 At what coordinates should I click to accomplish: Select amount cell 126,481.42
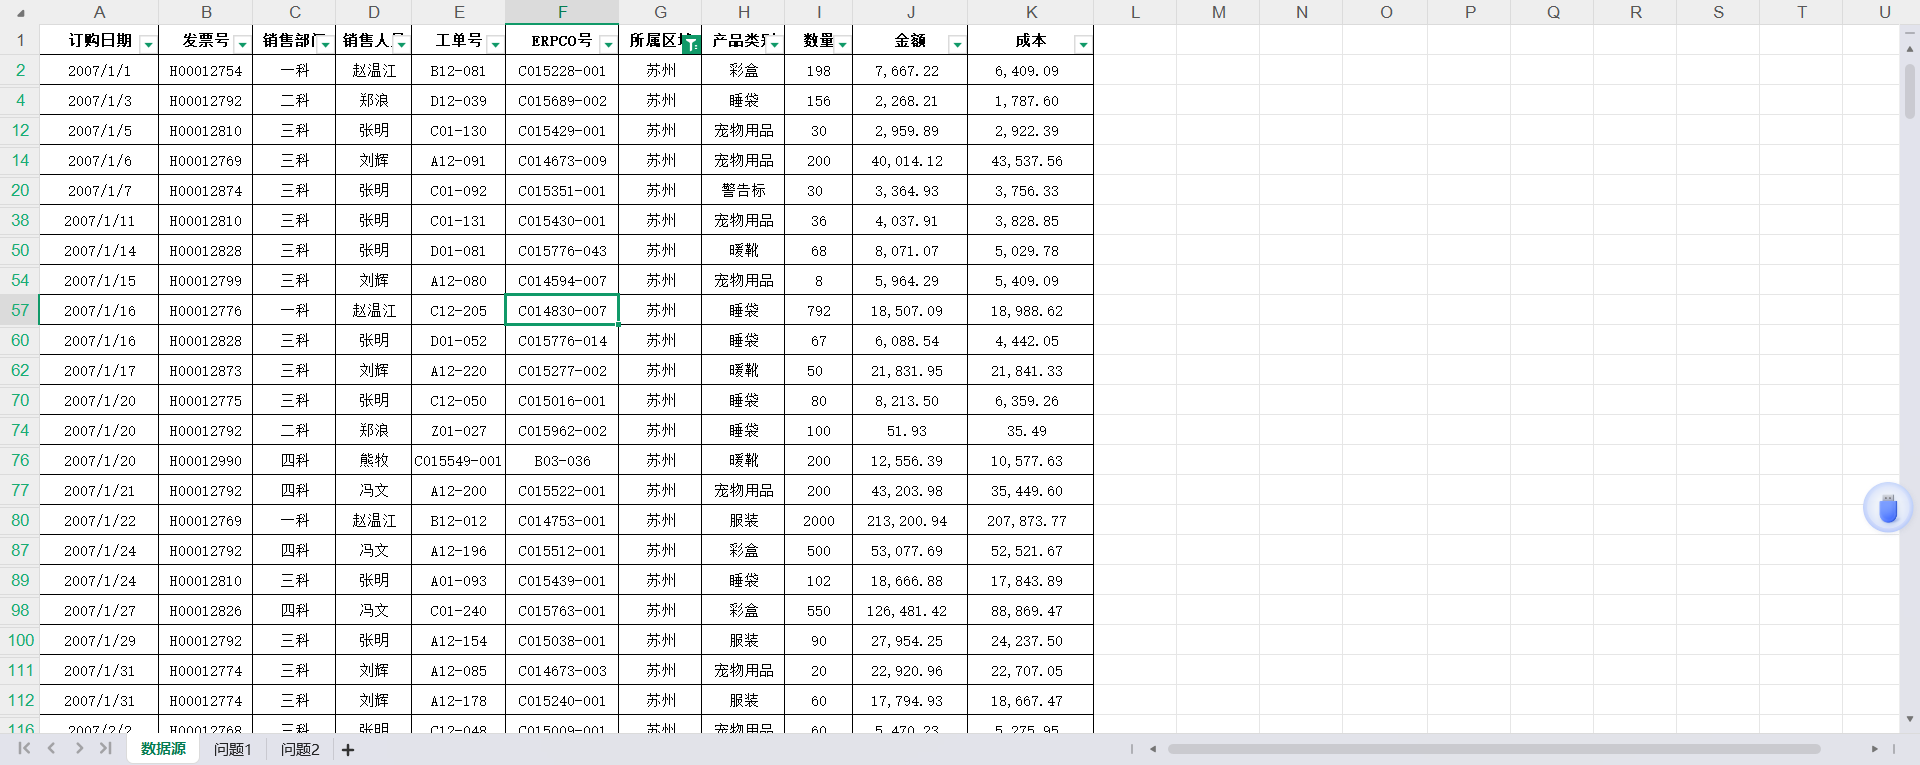click(910, 610)
